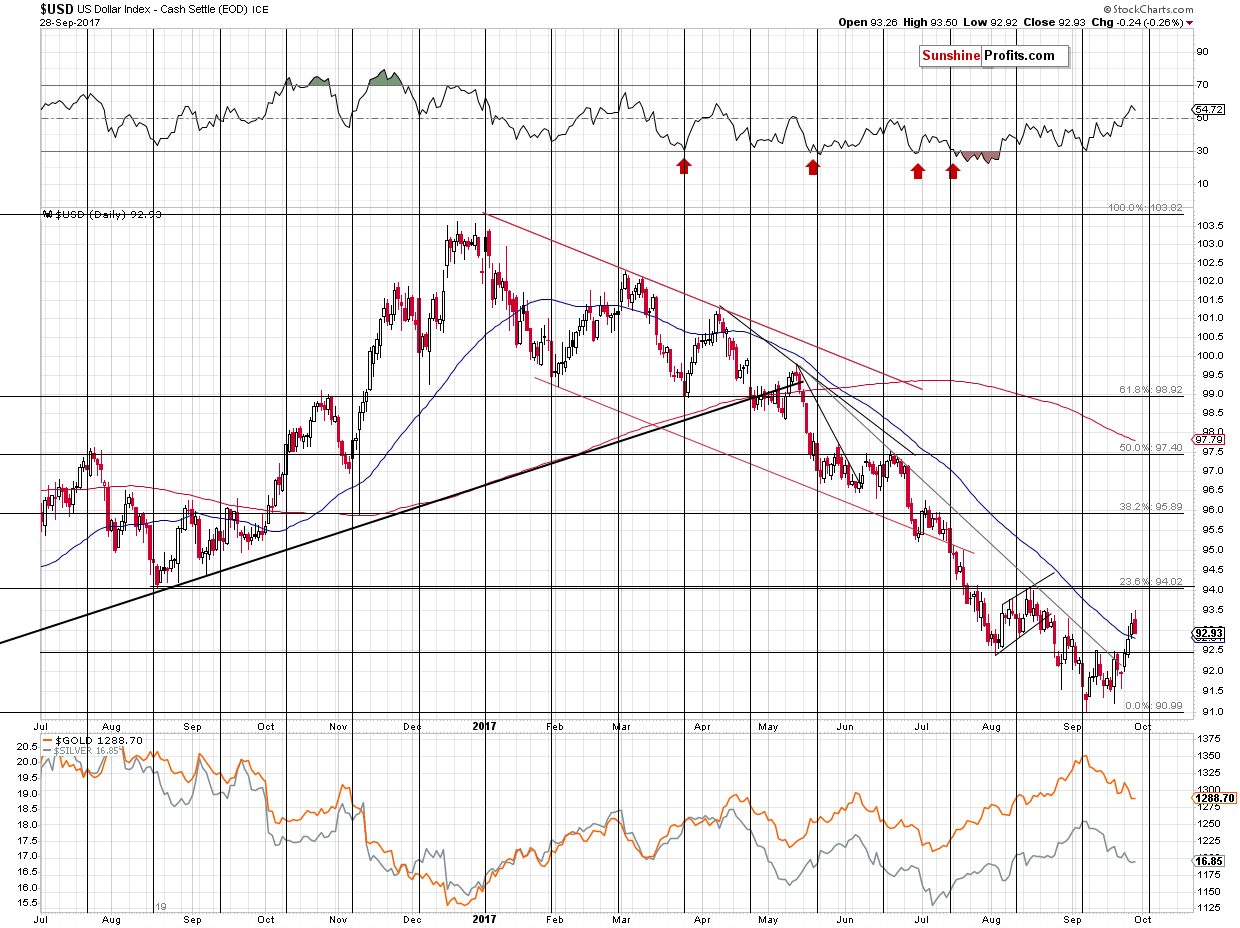The width and height of the screenshot is (1240, 928).
Task: Click the 16.85 silver price tag
Action: pyautogui.click(x=1208, y=861)
